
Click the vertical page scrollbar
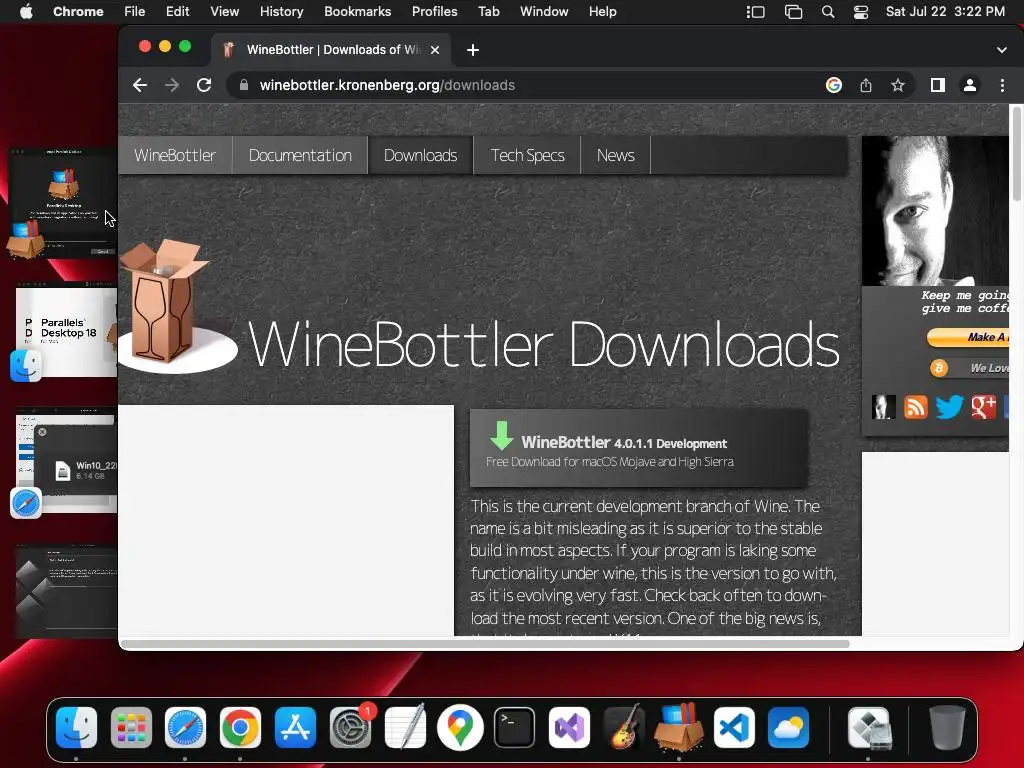1016,154
